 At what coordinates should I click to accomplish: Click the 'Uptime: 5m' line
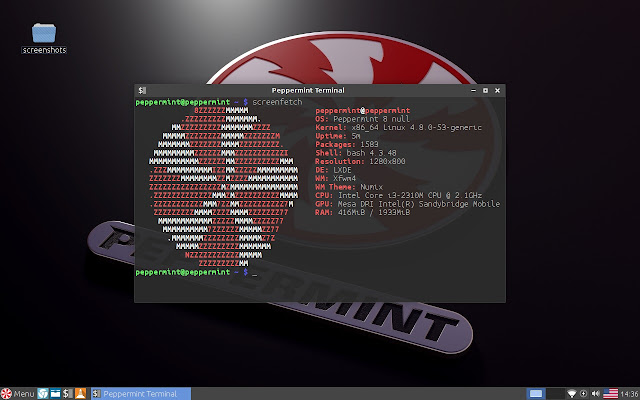tap(338, 136)
